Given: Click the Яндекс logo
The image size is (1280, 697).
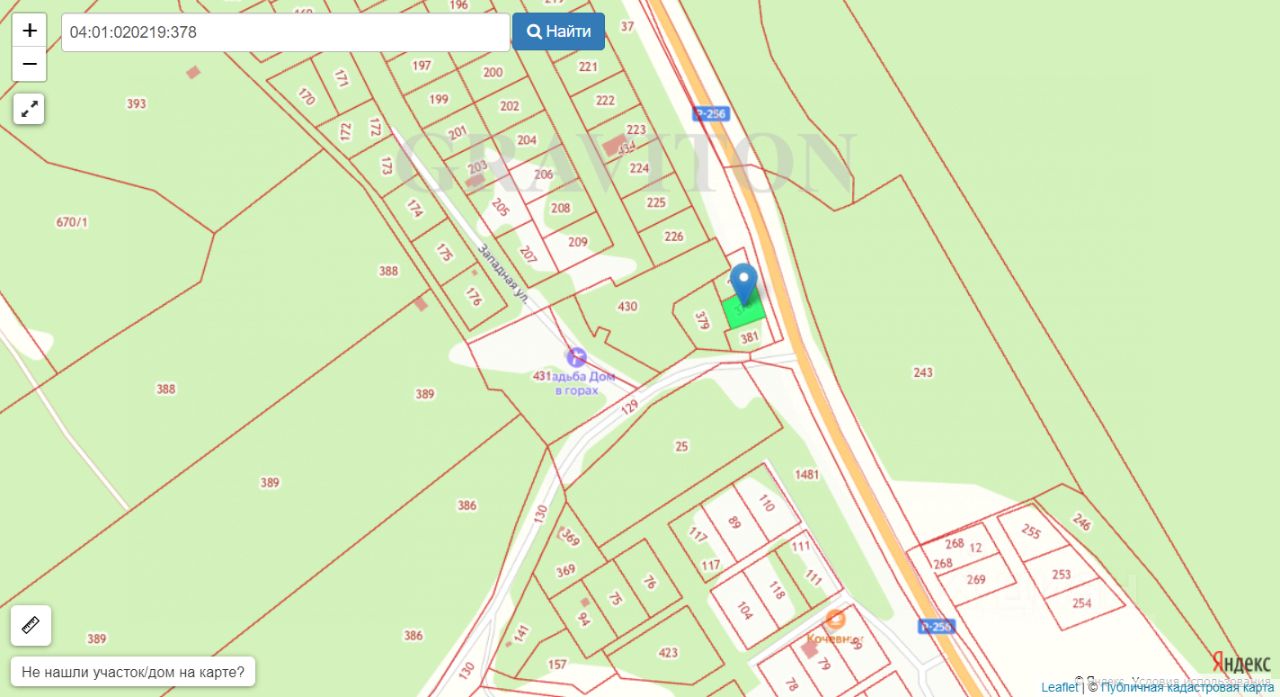Looking at the screenshot, I should point(1241,662).
